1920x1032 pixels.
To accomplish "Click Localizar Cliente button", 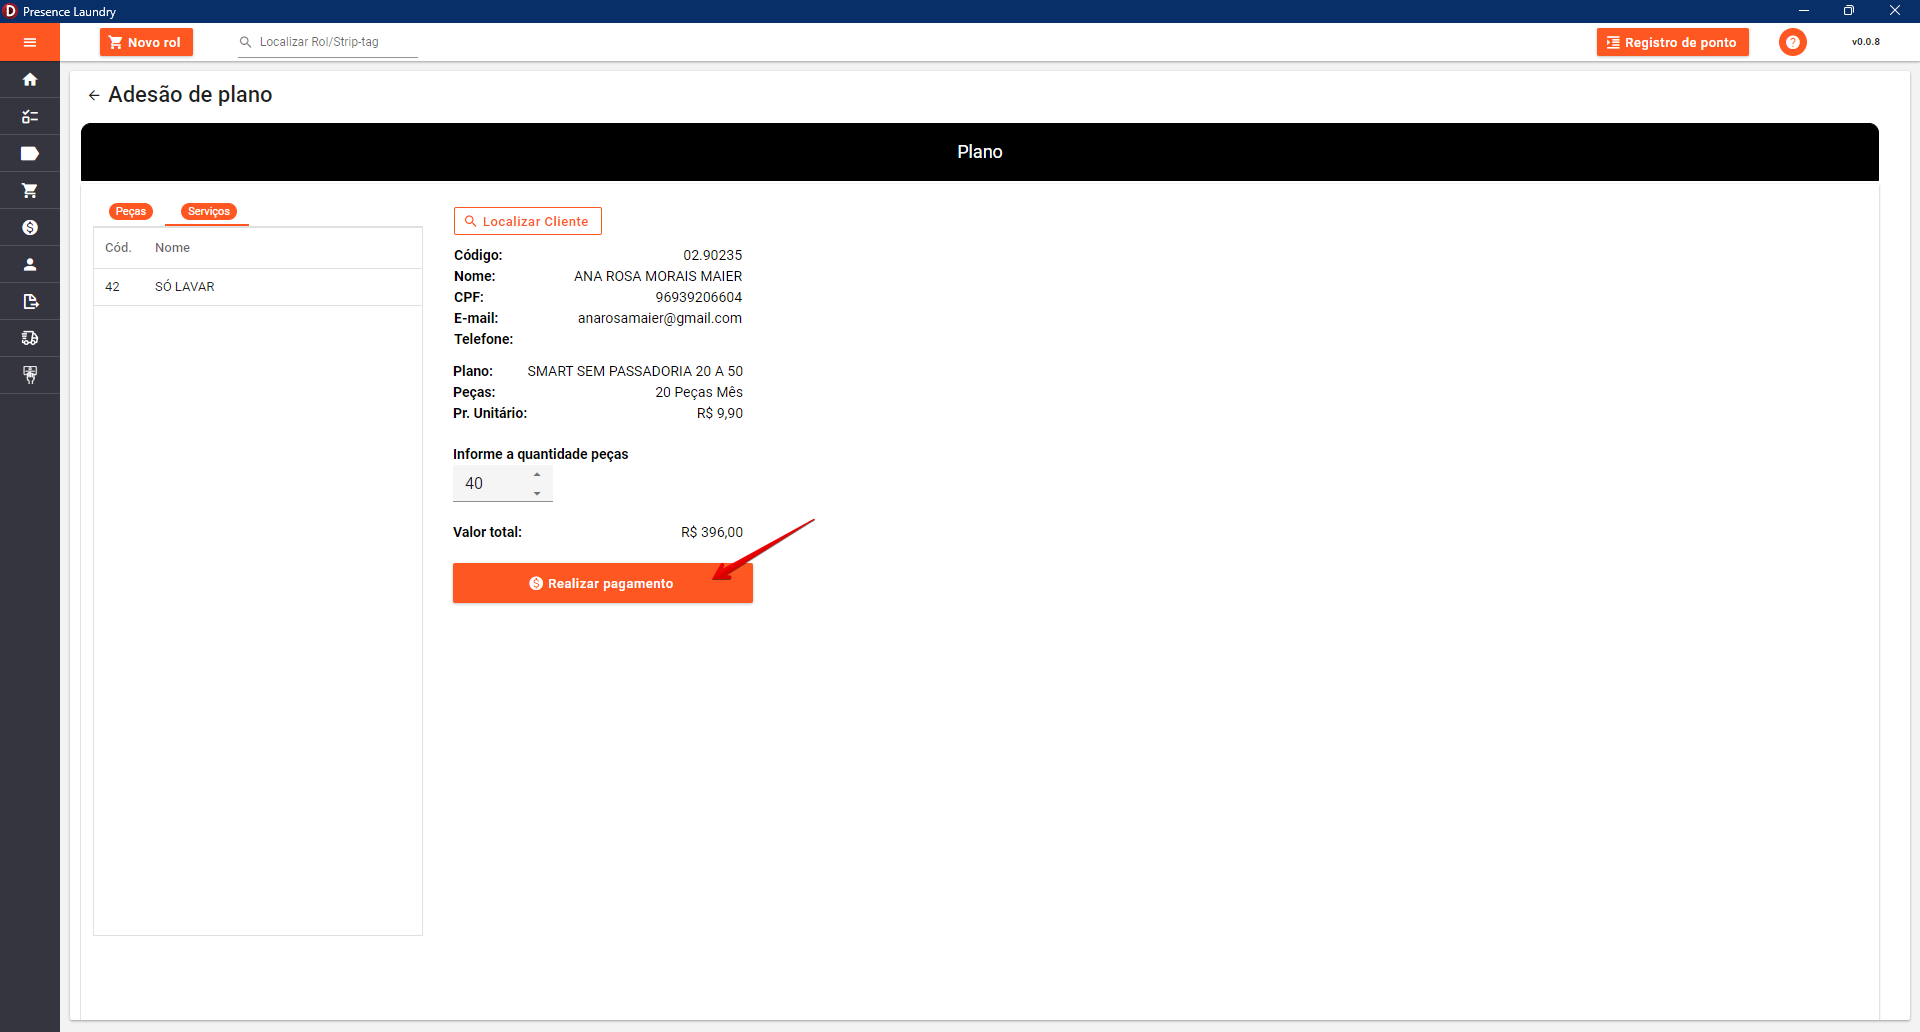I will (x=528, y=221).
